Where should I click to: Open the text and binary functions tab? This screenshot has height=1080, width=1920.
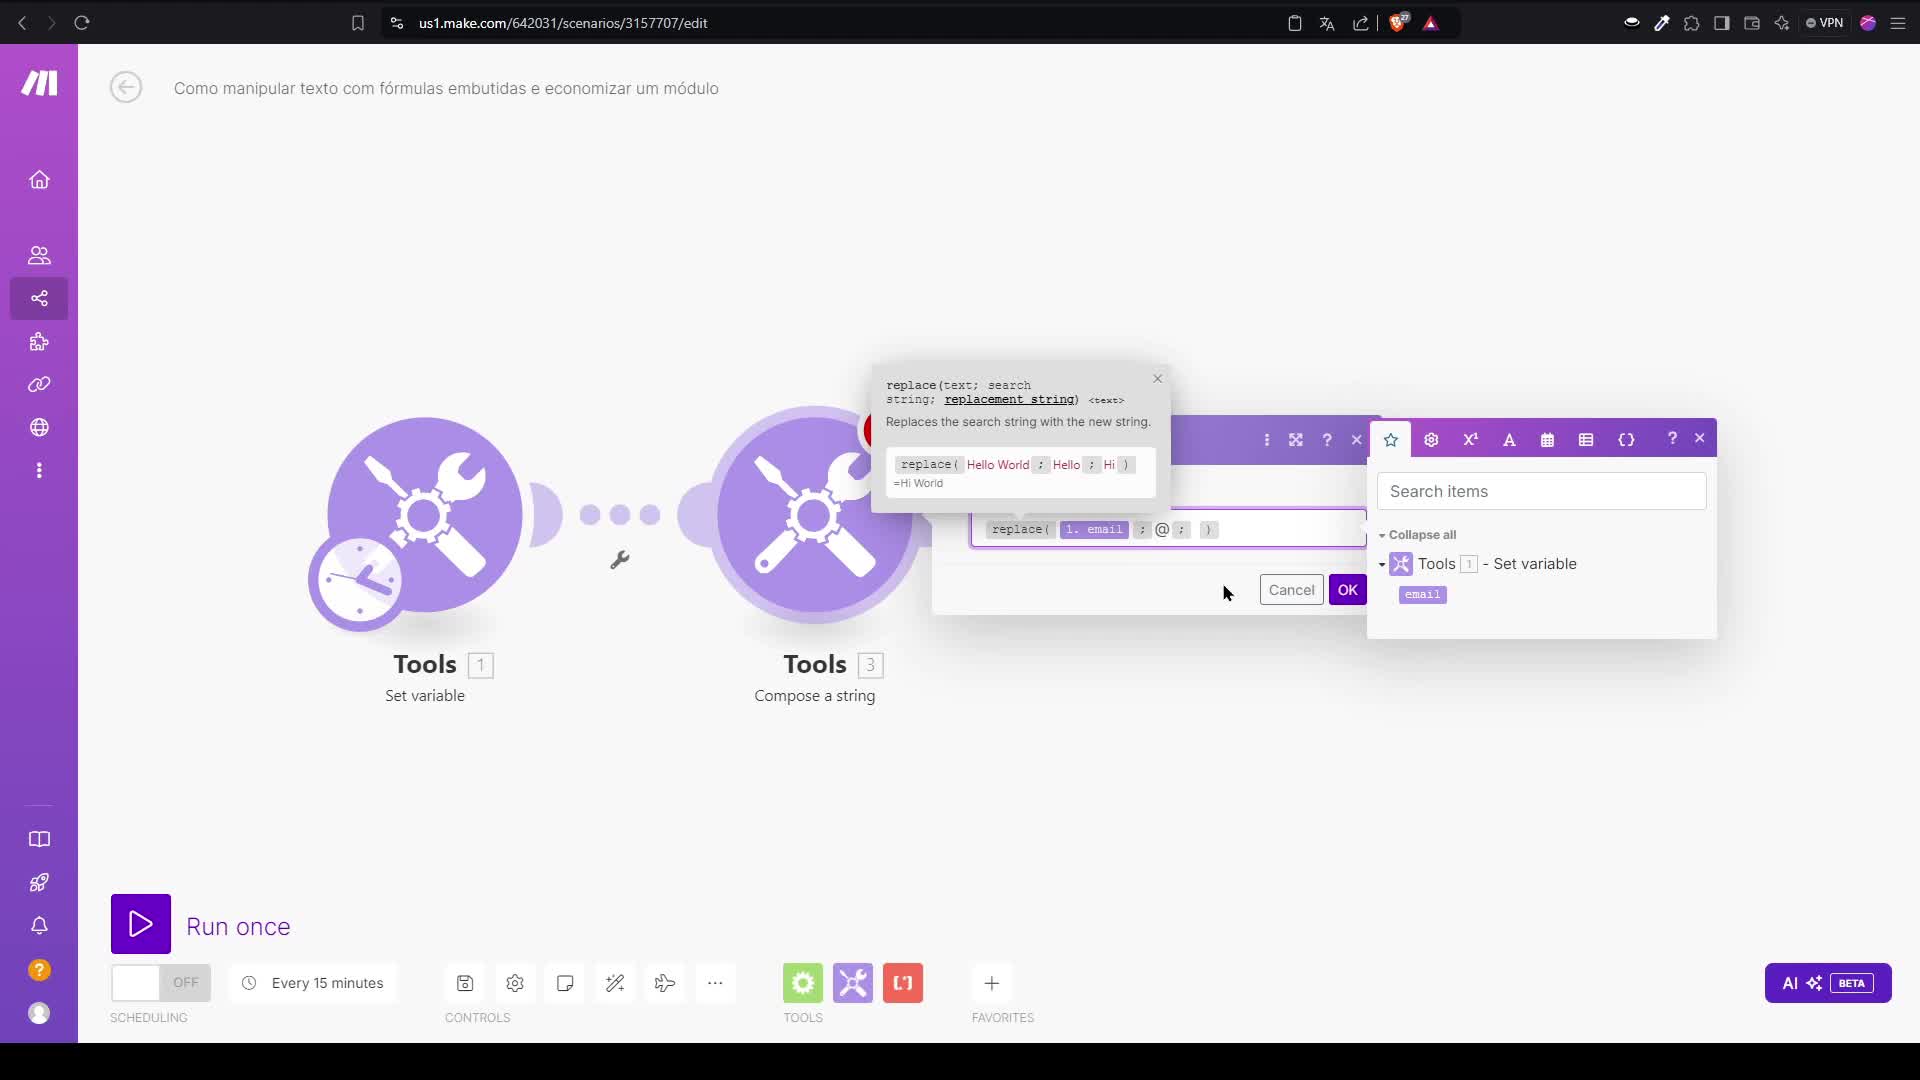click(x=1509, y=440)
